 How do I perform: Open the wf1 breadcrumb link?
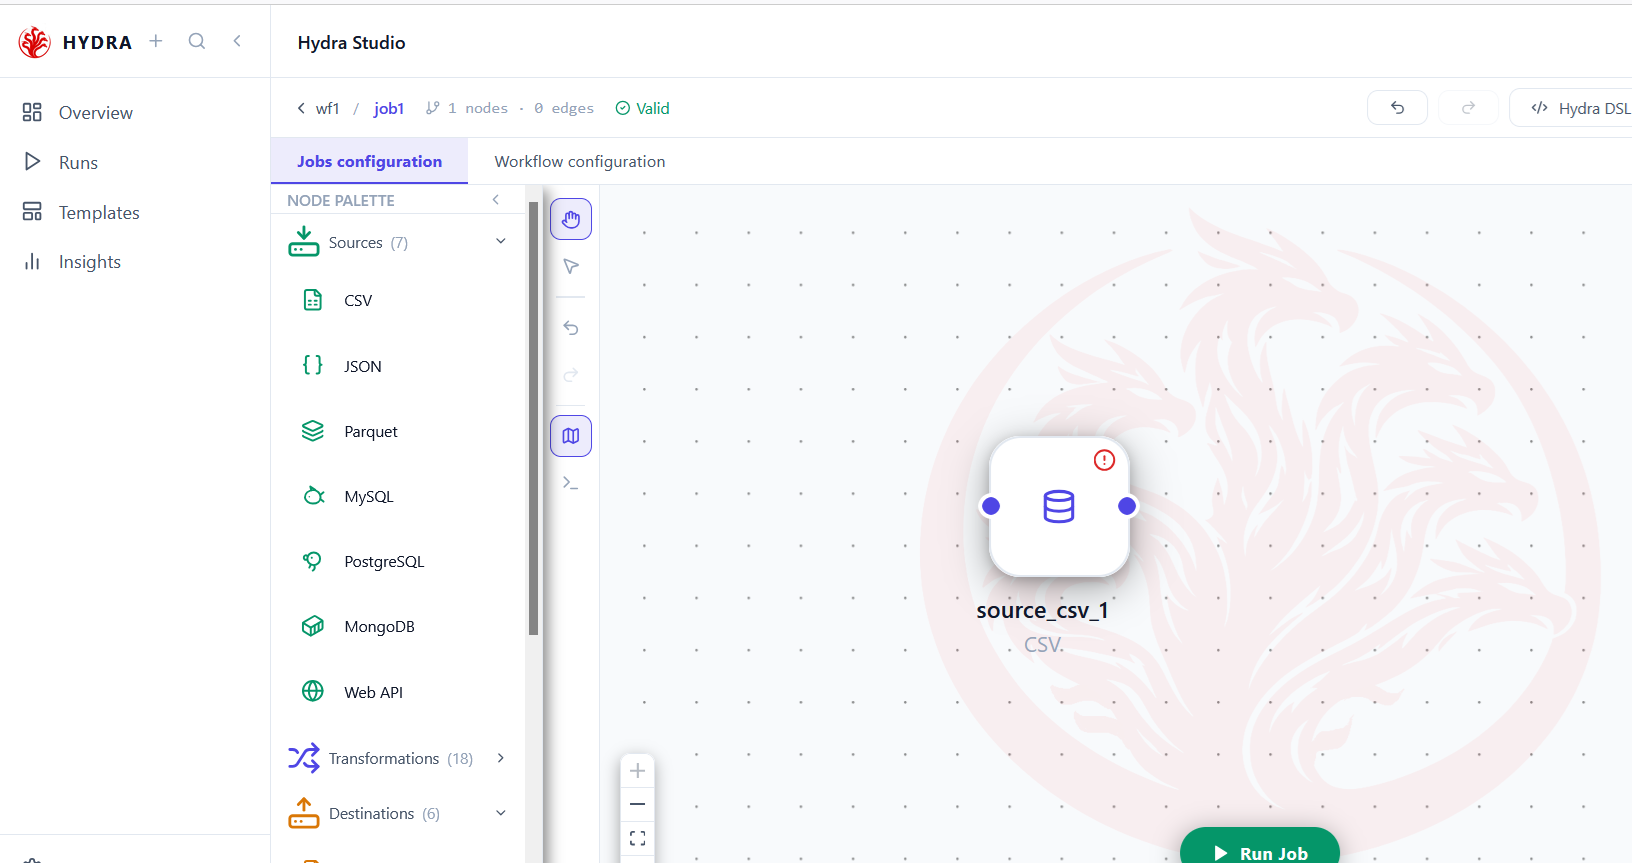tap(328, 108)
